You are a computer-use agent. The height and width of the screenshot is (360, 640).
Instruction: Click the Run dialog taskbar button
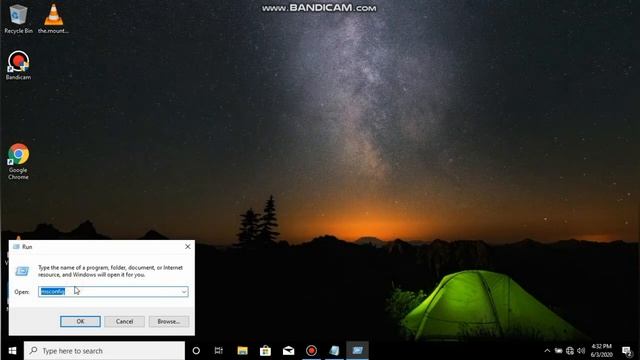point(357,351)
